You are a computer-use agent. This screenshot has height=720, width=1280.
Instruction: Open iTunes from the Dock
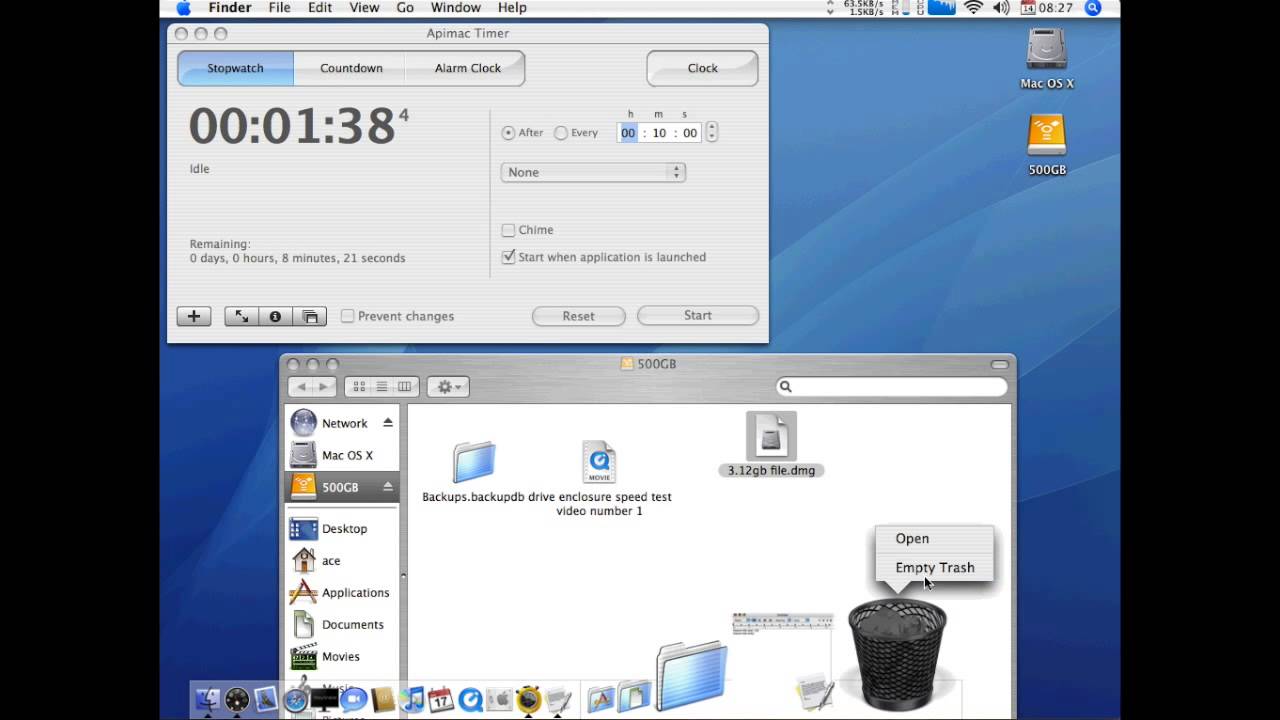[x=412, y=699]
